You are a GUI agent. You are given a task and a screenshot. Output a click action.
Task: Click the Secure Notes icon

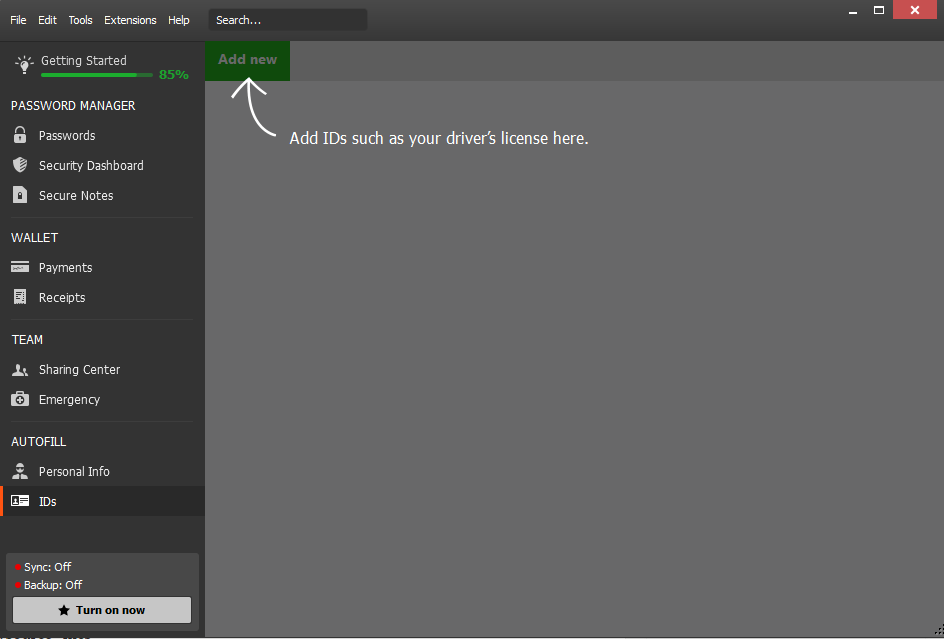pos(20,195)
